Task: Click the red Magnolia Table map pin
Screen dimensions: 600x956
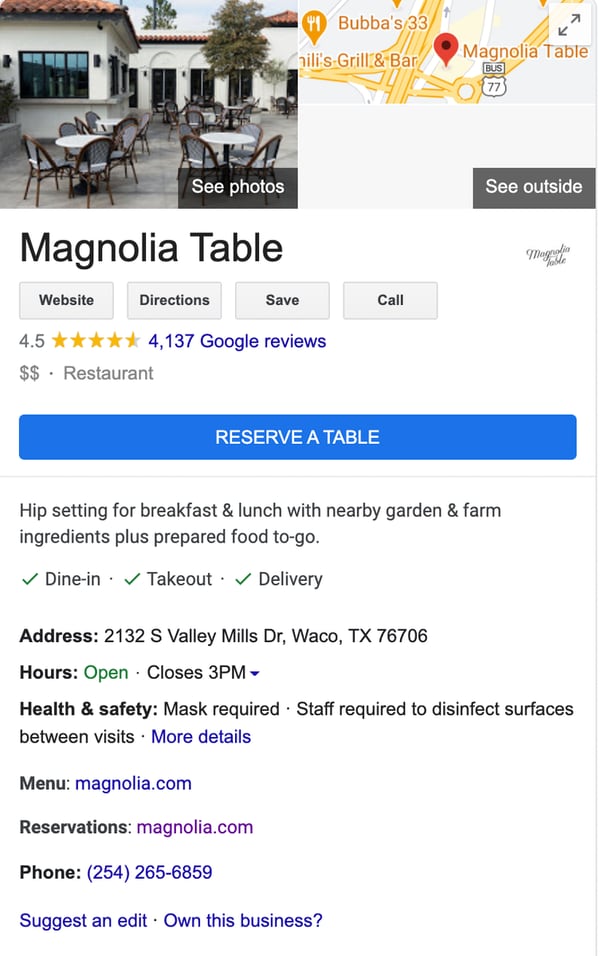Action: (446, 50)
